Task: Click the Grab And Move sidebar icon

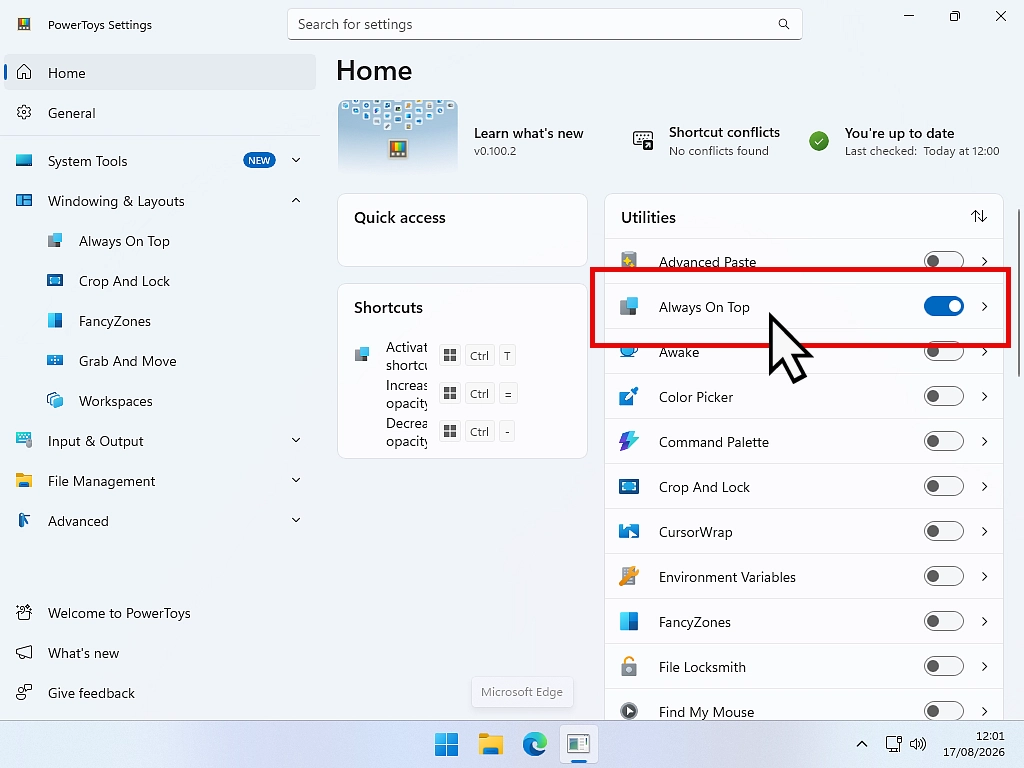Action: pos(55,360)
